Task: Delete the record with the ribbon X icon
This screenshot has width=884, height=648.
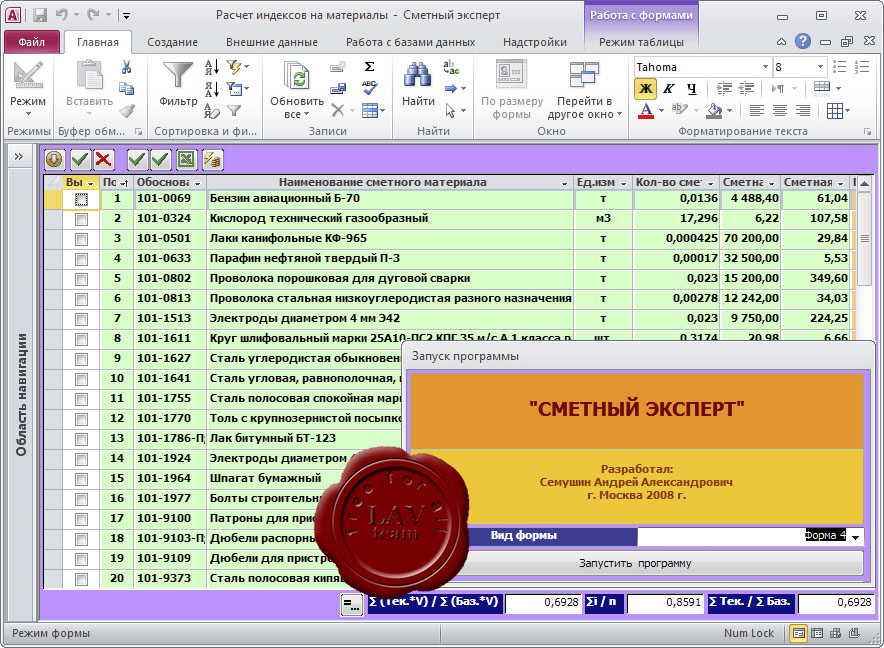Action: [338, 110]
